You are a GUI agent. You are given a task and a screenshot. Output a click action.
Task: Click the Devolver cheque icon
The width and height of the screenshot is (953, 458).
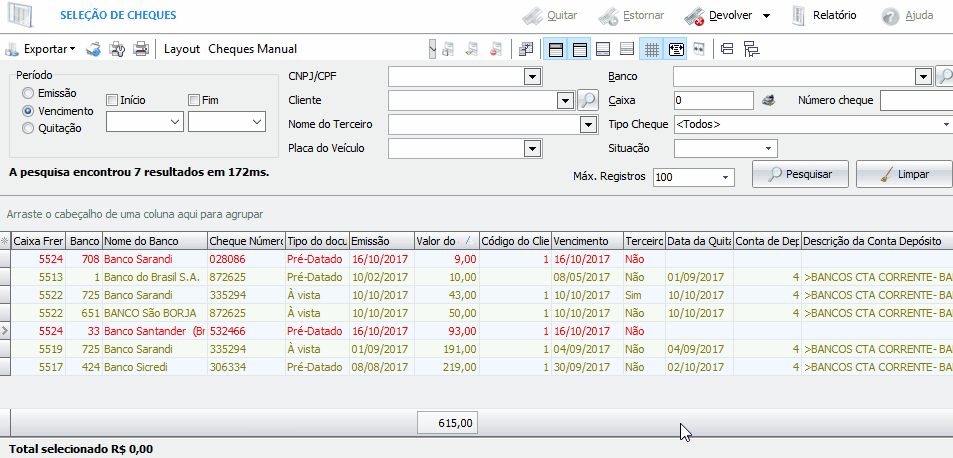[x=694, y=16]
